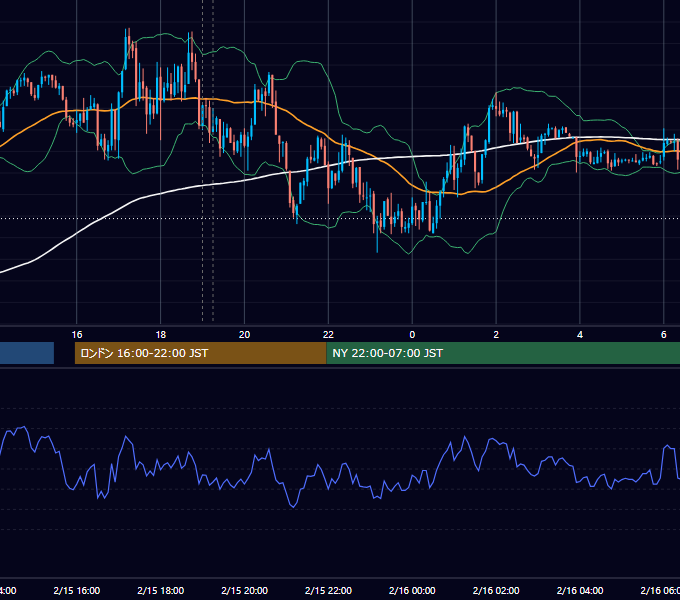Click the 4 hour axis label

coord(580,335)
